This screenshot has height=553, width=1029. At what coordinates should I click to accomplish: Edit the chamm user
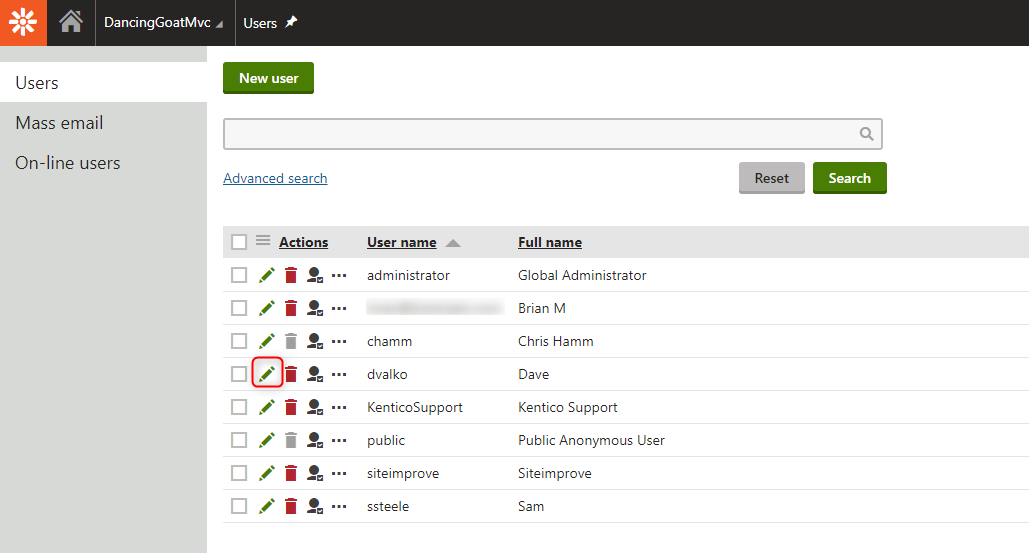(x=266, y=341)
